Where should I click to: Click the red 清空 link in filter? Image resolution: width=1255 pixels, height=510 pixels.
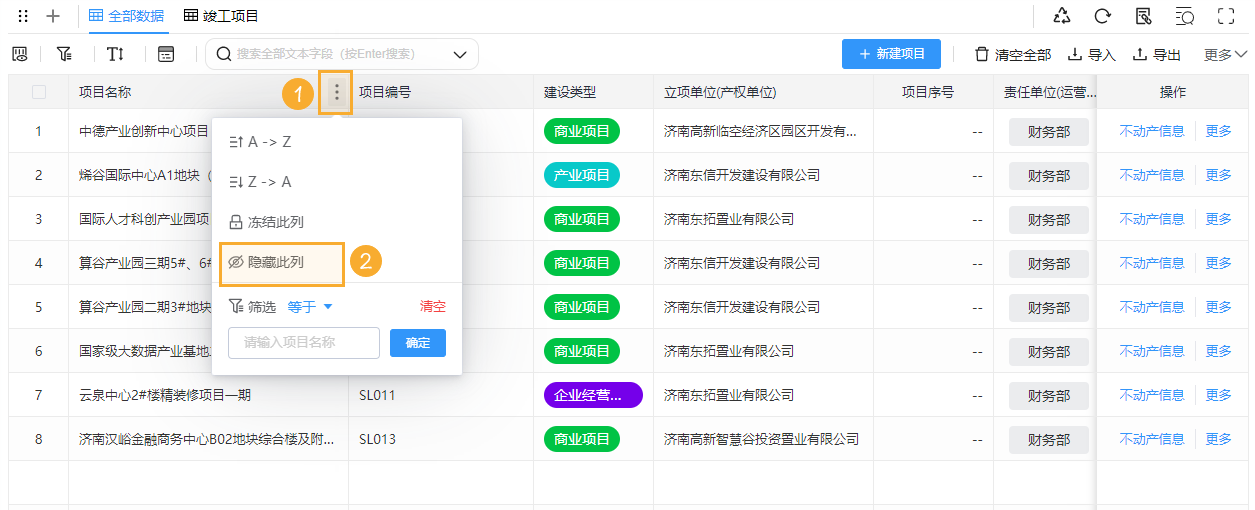433,307
